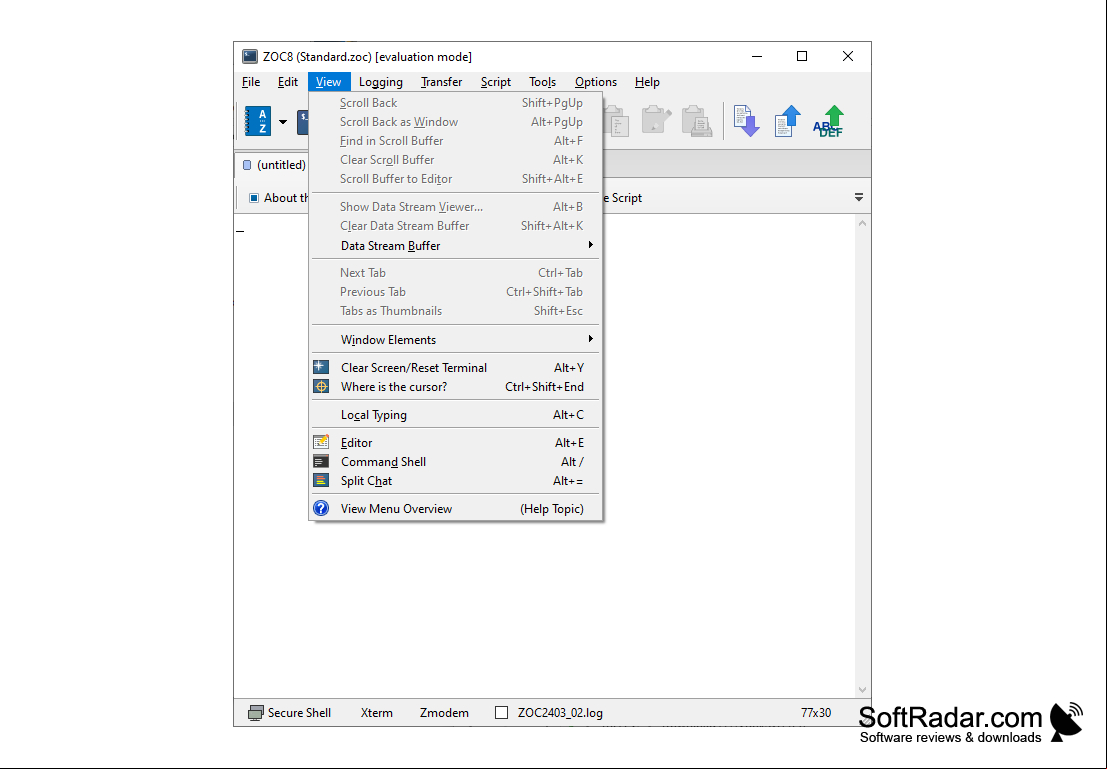Select Clear Data Stream Buffer entry

(x=456, y=225)
